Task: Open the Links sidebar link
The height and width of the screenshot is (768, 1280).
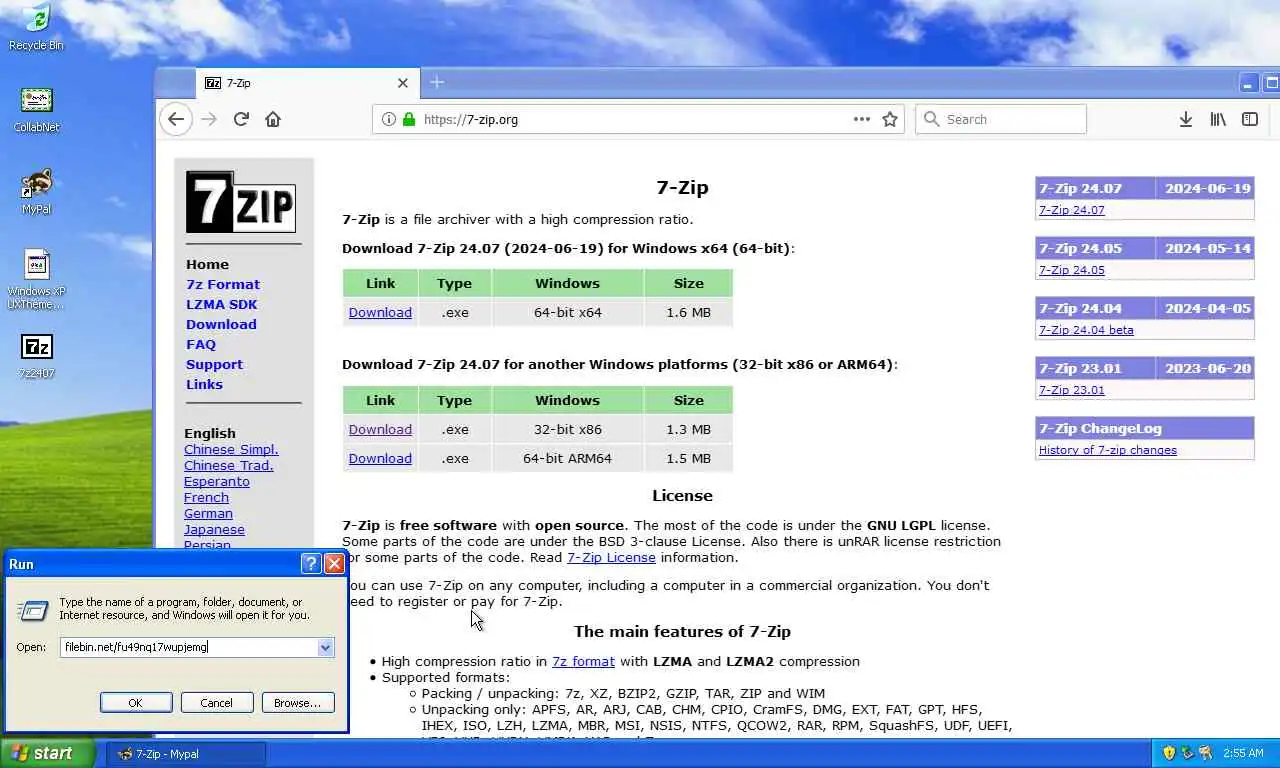Action: [204, 385]
